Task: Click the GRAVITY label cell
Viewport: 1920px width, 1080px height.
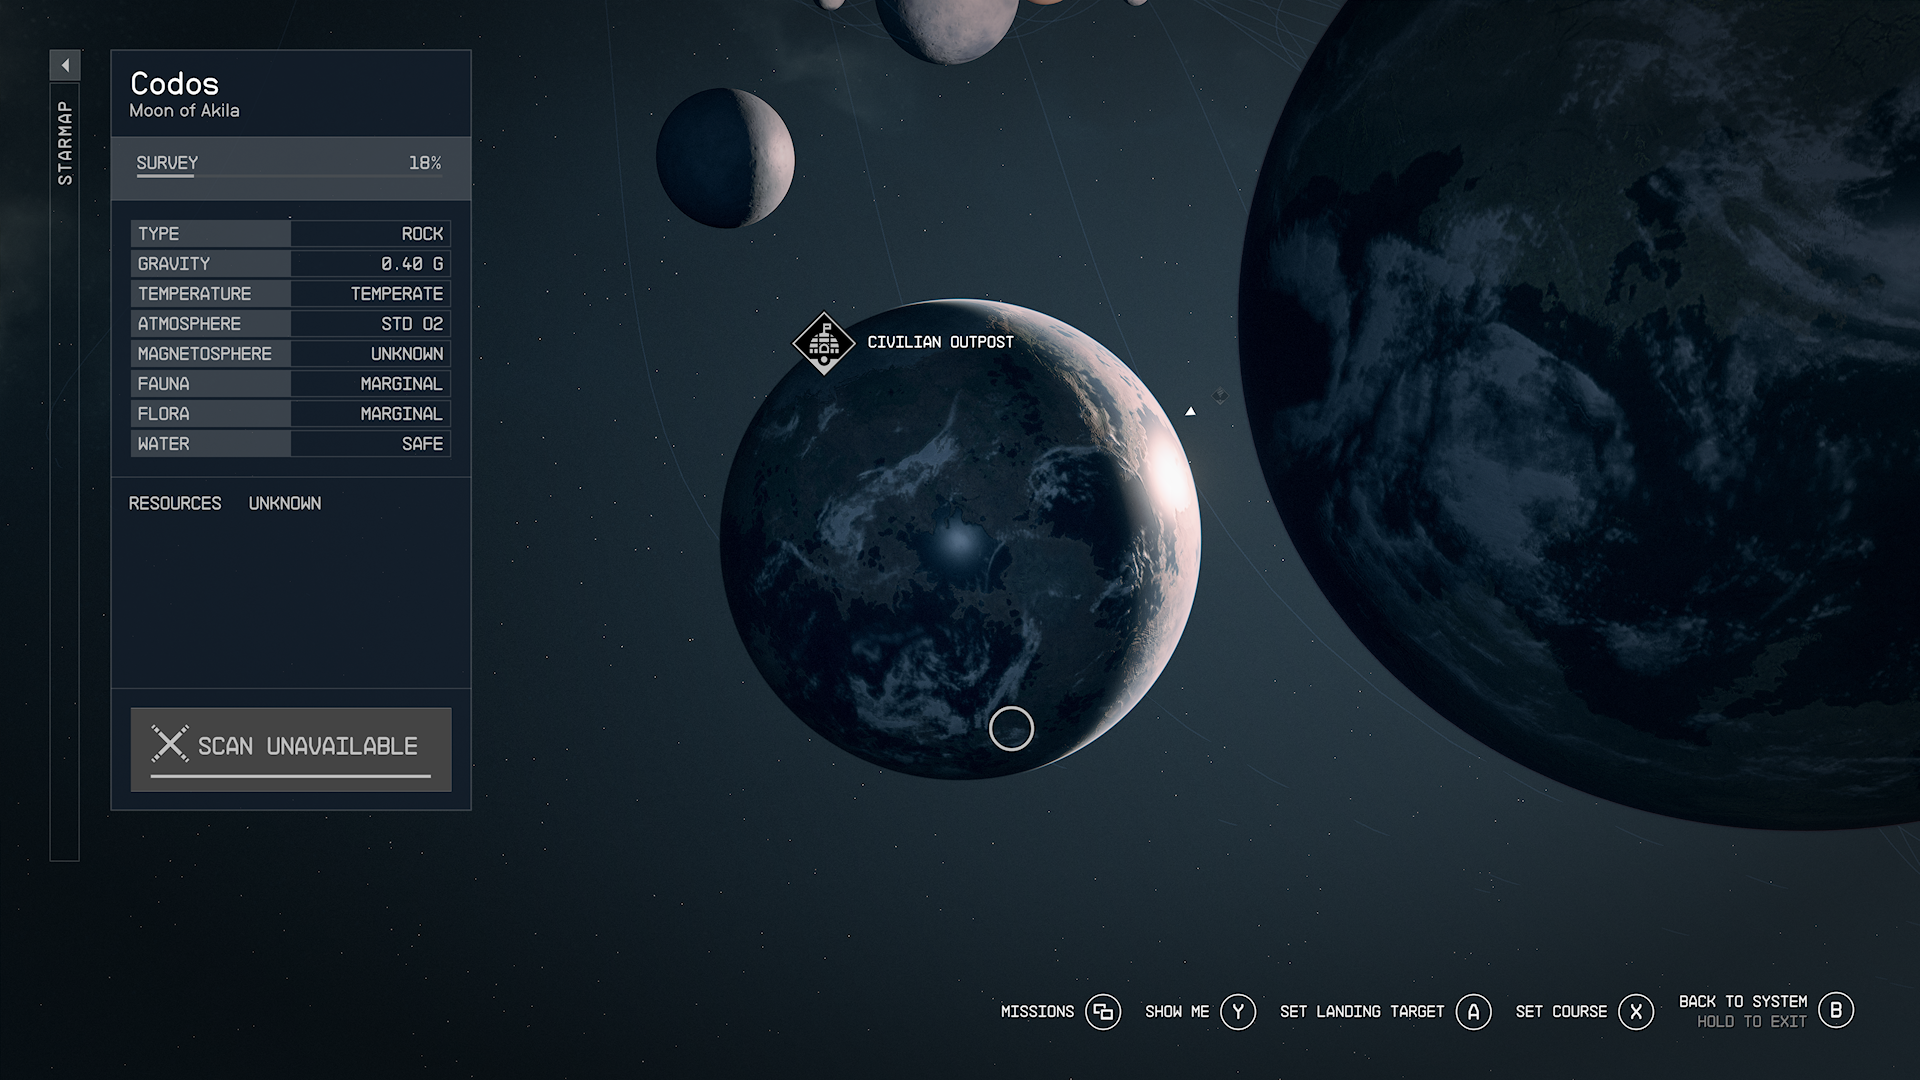Action: tap(211, 264)
